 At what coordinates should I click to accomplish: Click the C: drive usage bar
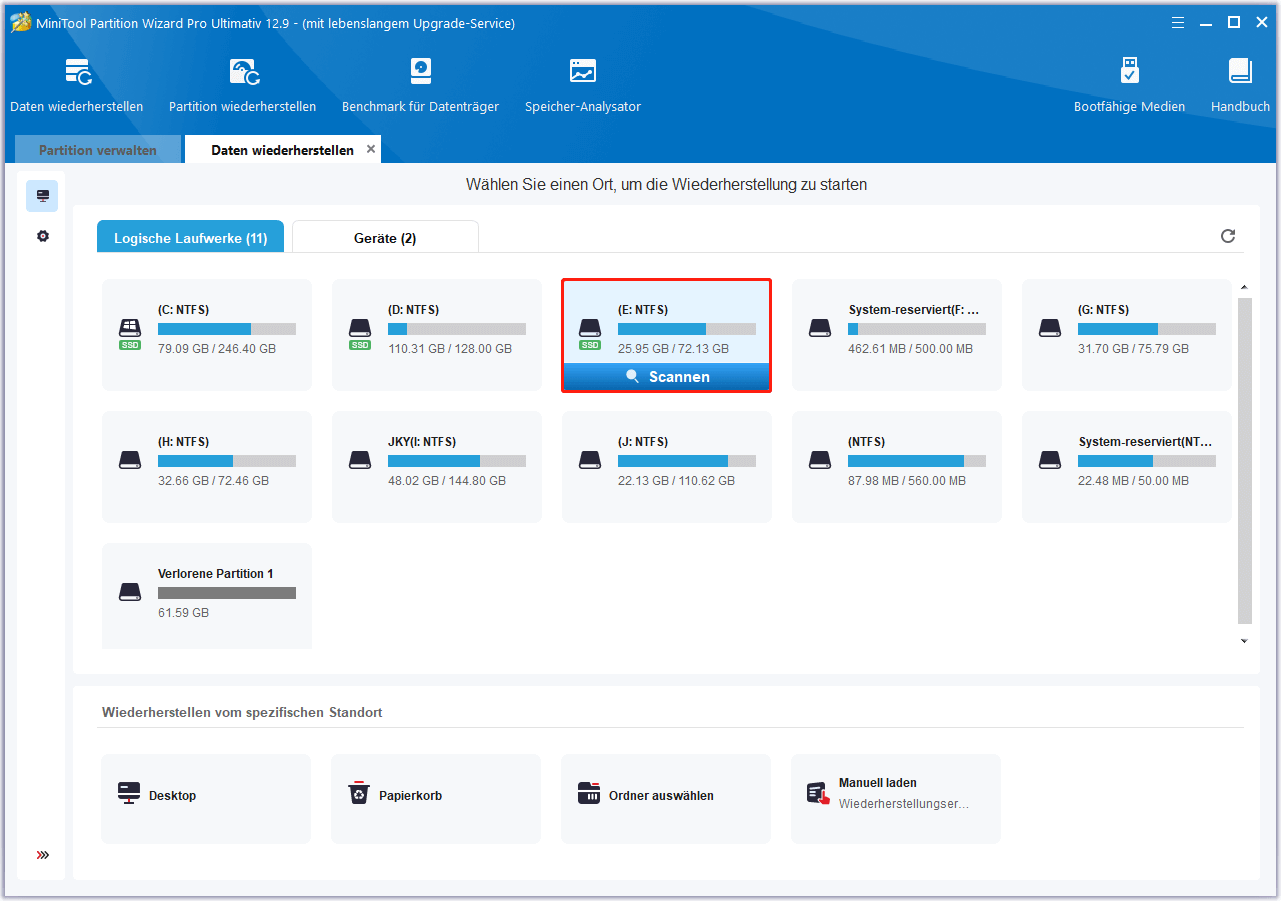pyautogui.click(x=227, y=329)
